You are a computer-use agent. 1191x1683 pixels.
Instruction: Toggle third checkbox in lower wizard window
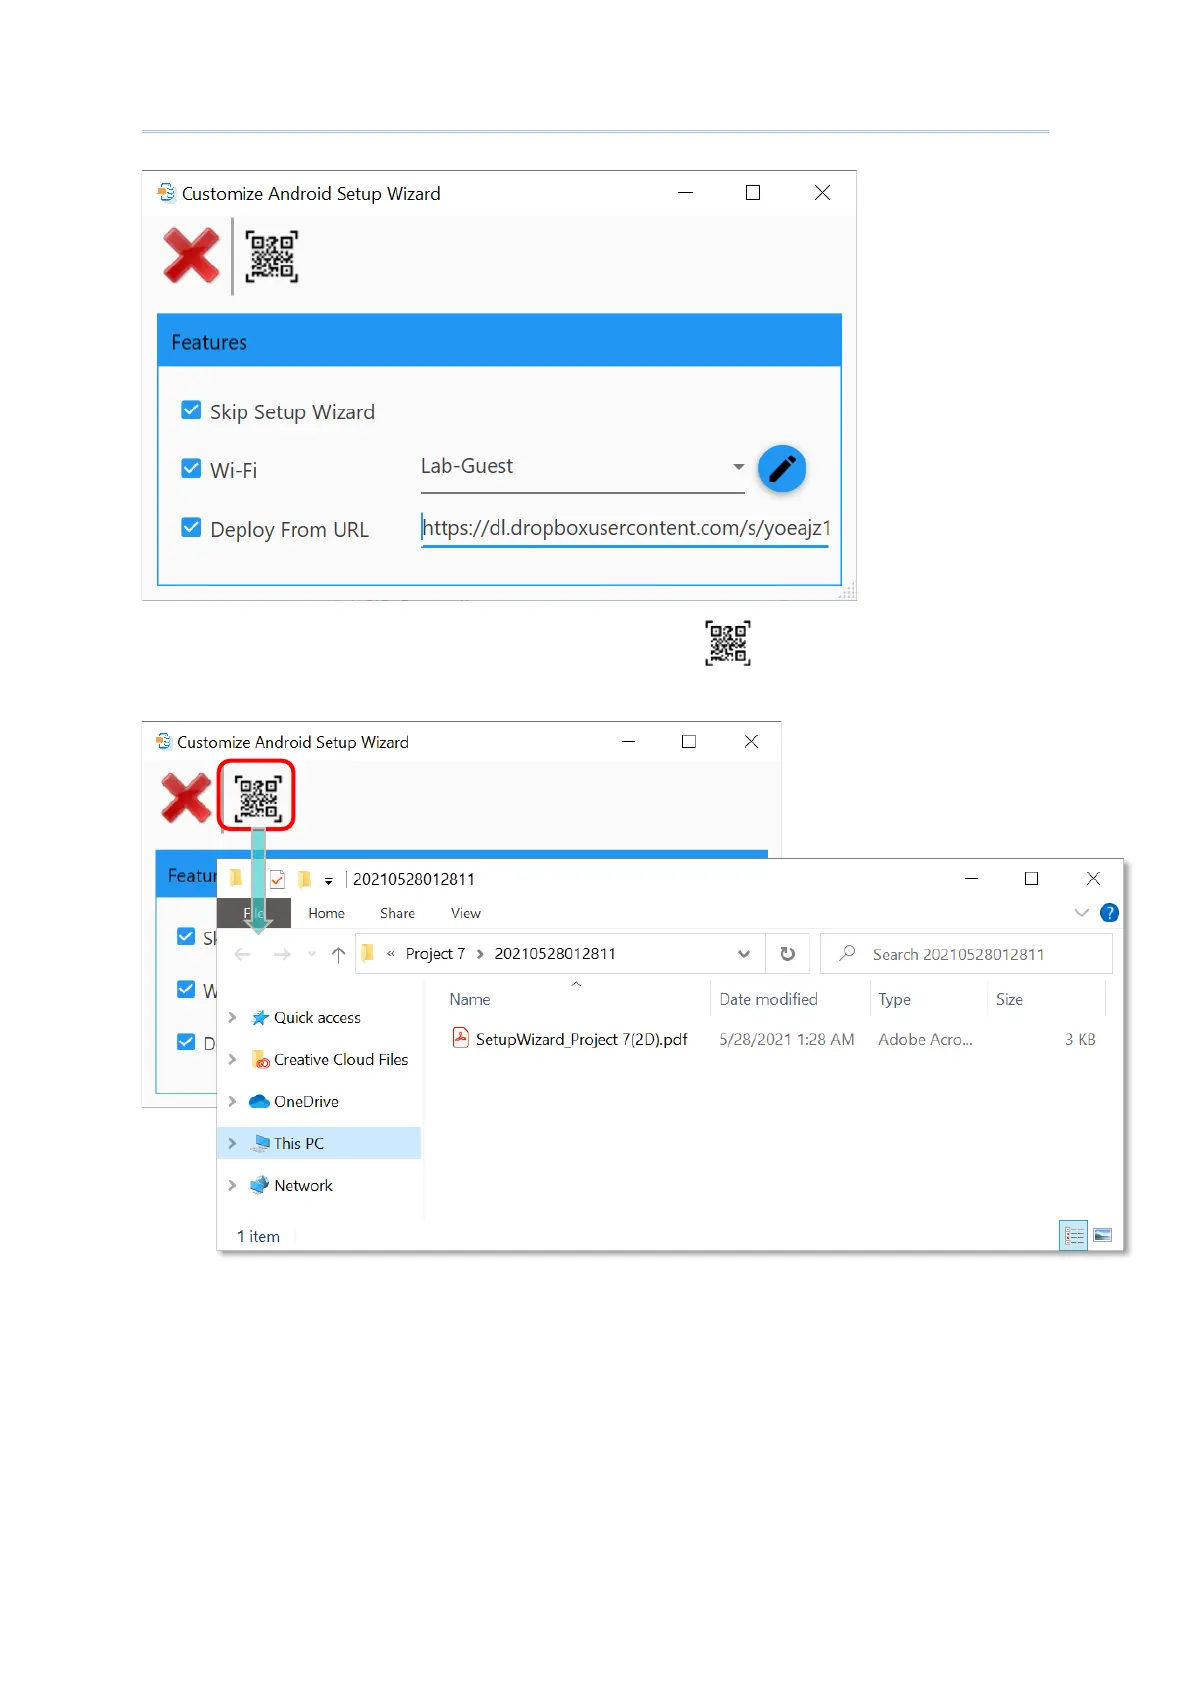pyautogui.click(x=186, y=1042)
